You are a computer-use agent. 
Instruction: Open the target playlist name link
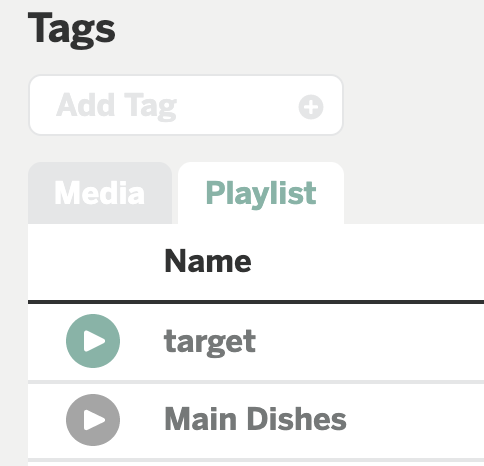click(x=210, y=341)
